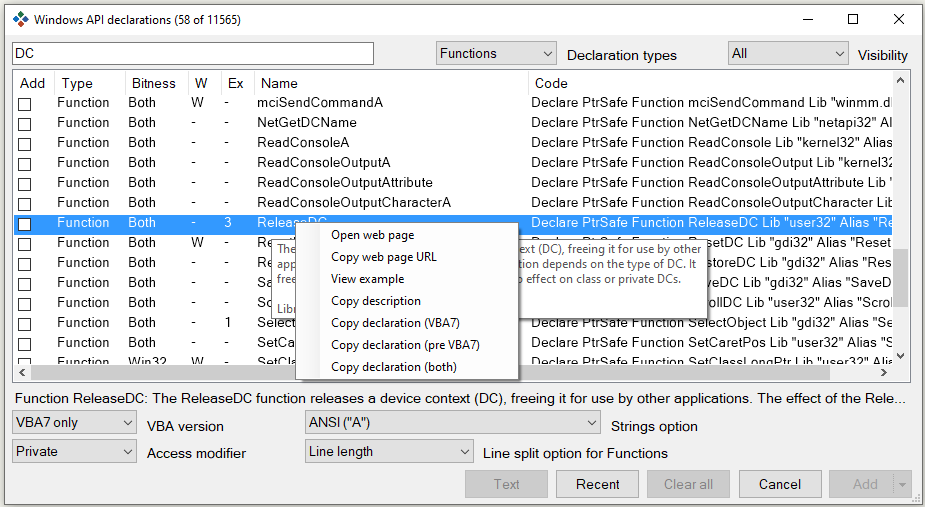Open the Private access modifier dropdown
The width and height of the screenshot is (925, 507).
tap(74, 452)
